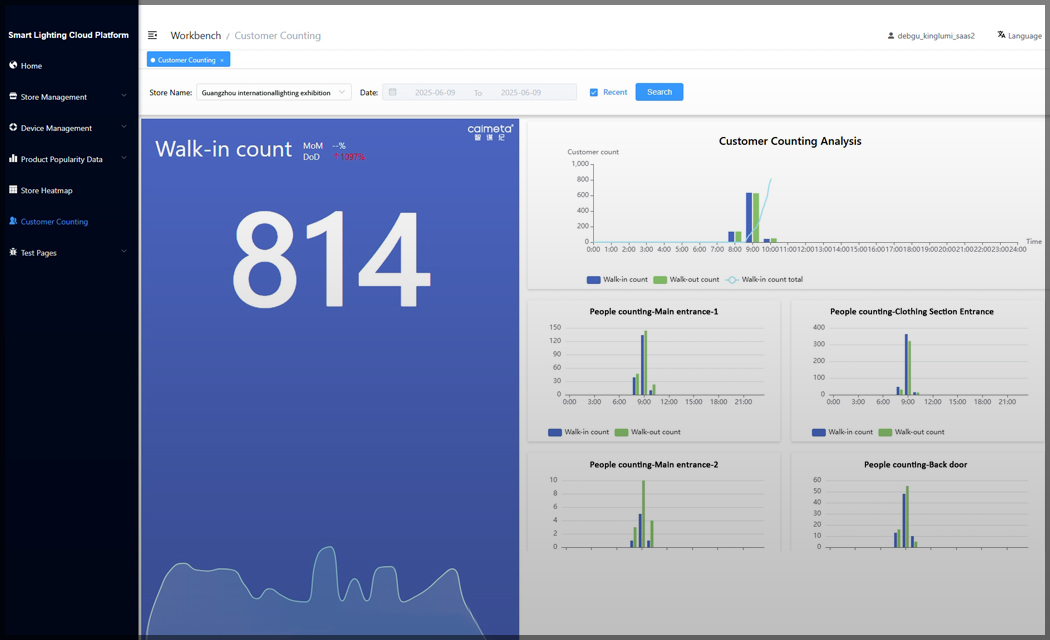Click the Store Management sidebar icon
The width and height of the screenshot is (1050, 640).
click(x=13, y=97)
